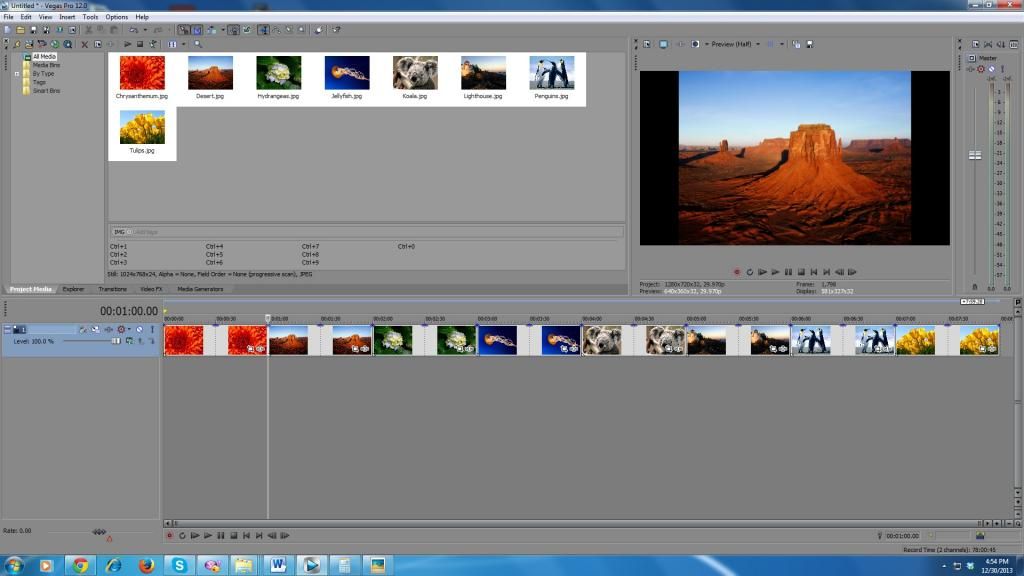Screen dimensions: 1024x576
Task: Select the Envelope Edit tool icon
Action: [276, 30]
